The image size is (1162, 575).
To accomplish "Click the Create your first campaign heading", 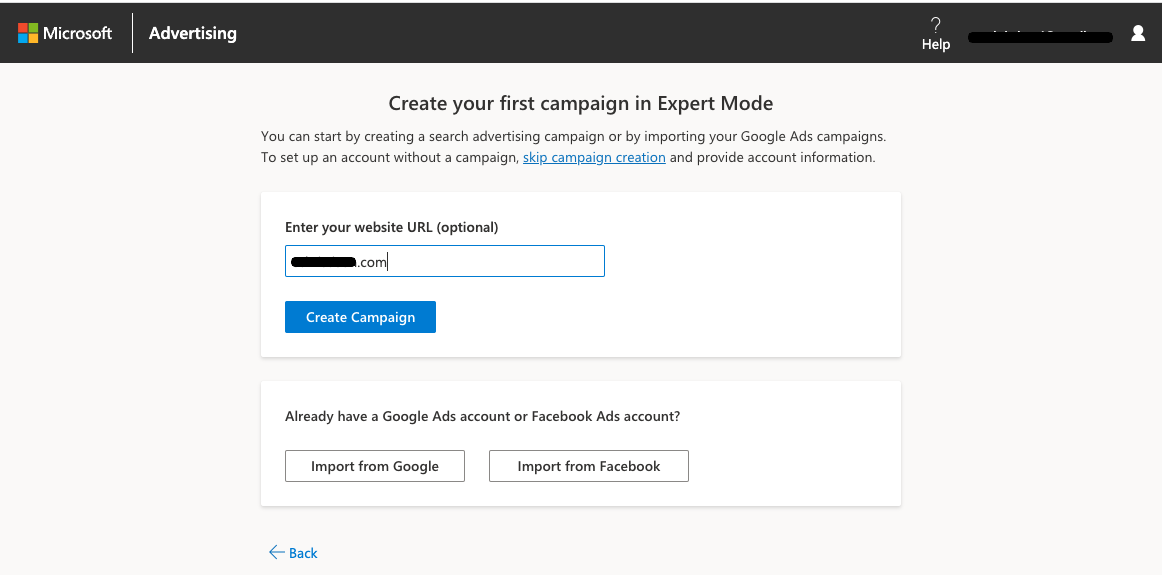I will [580, 103].
